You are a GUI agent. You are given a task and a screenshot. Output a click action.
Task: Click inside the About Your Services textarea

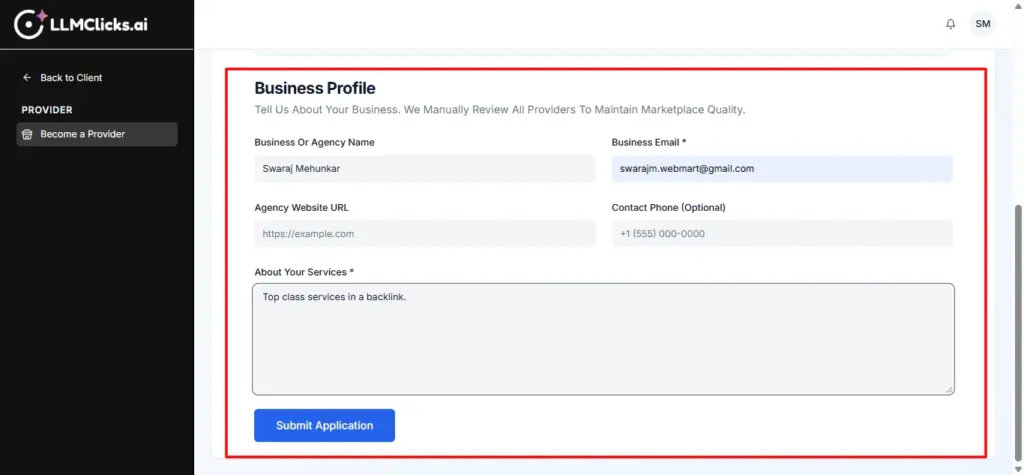click(602, 339)
